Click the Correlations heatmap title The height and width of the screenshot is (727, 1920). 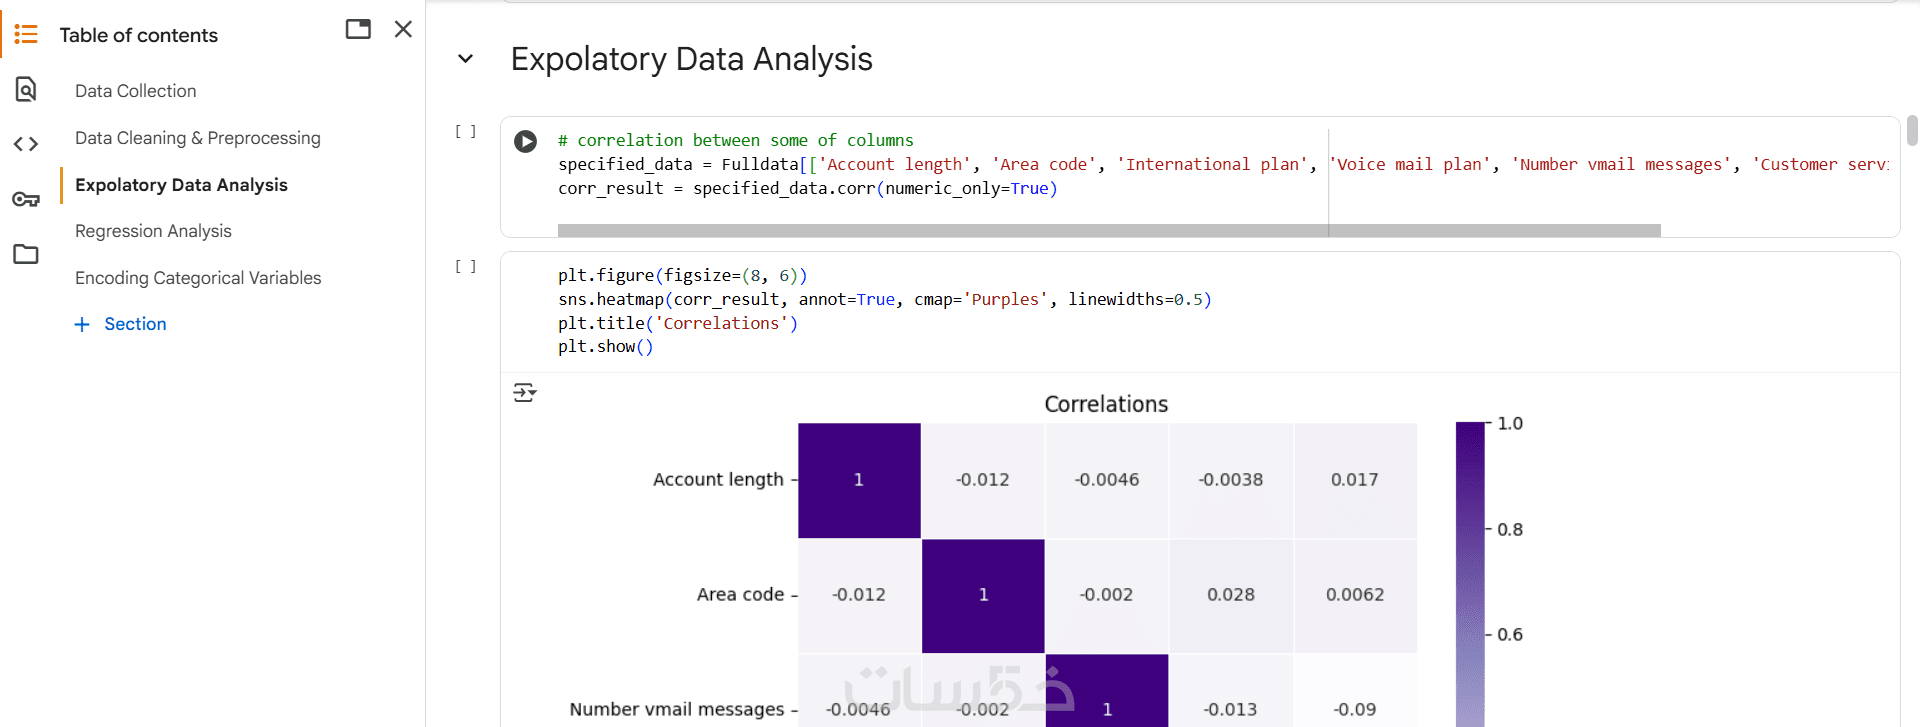point(1105,404)
